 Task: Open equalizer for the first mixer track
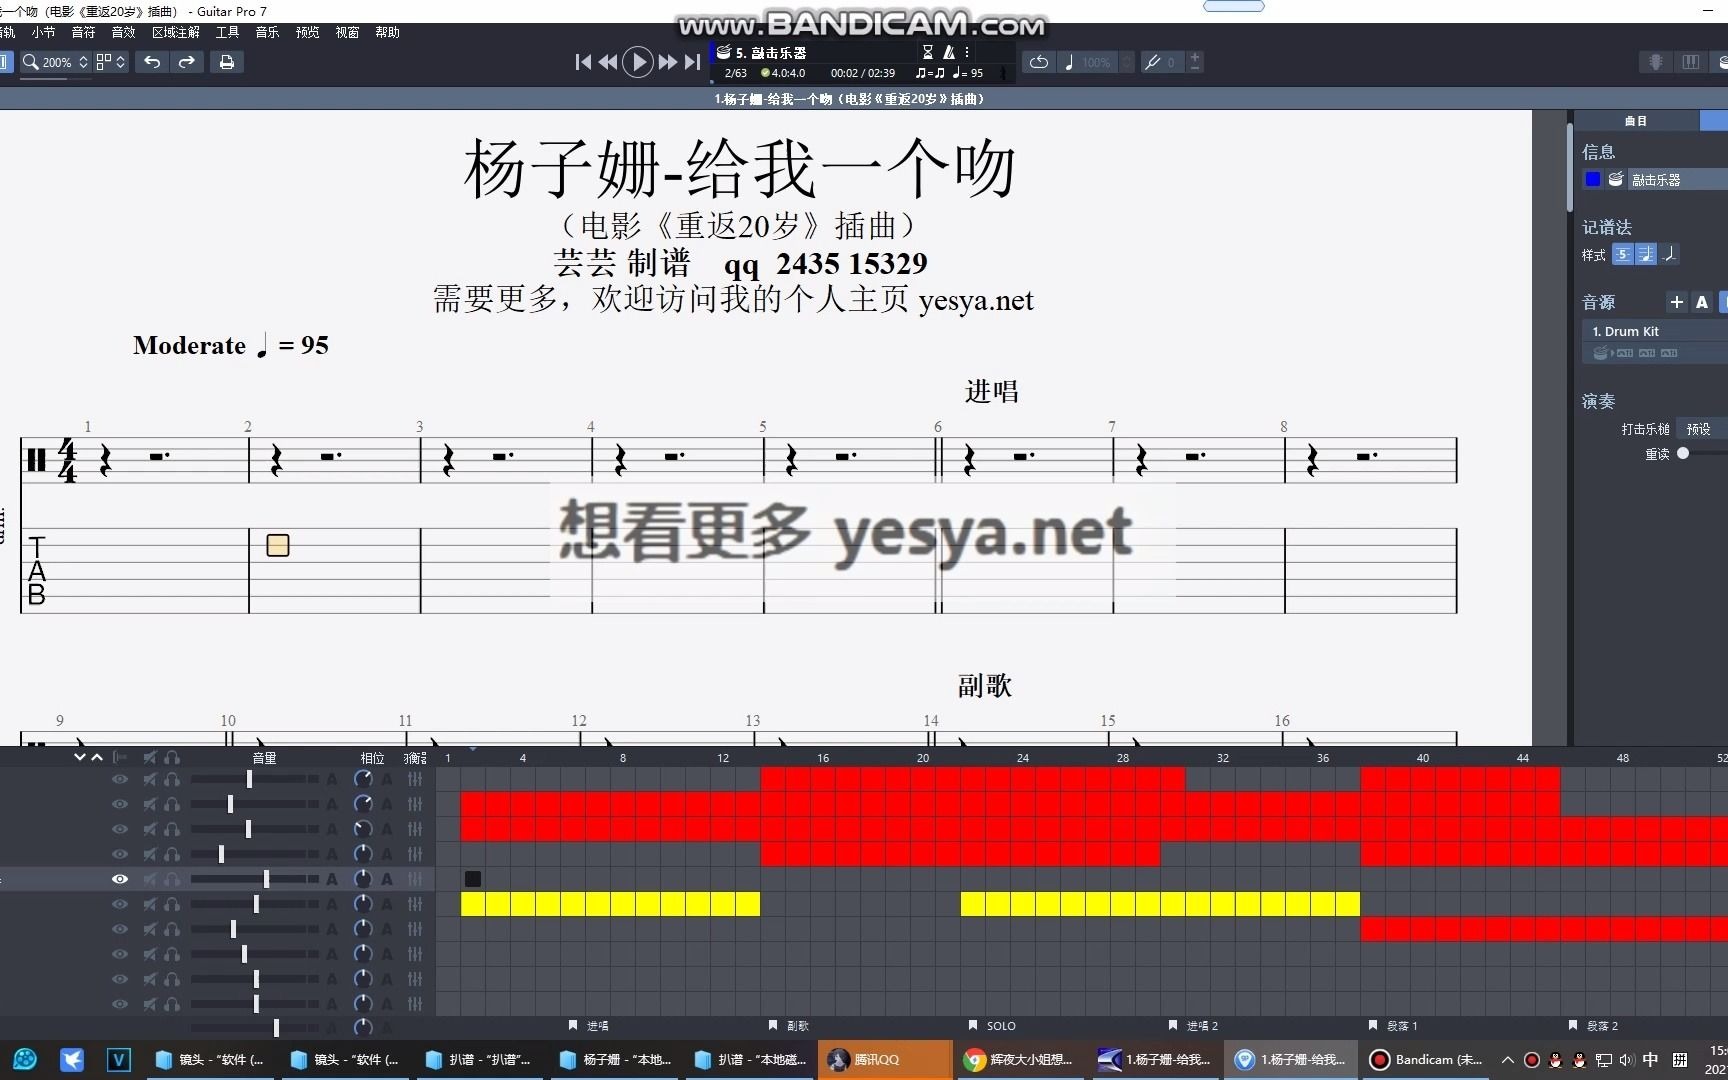[x=415, y=779]
